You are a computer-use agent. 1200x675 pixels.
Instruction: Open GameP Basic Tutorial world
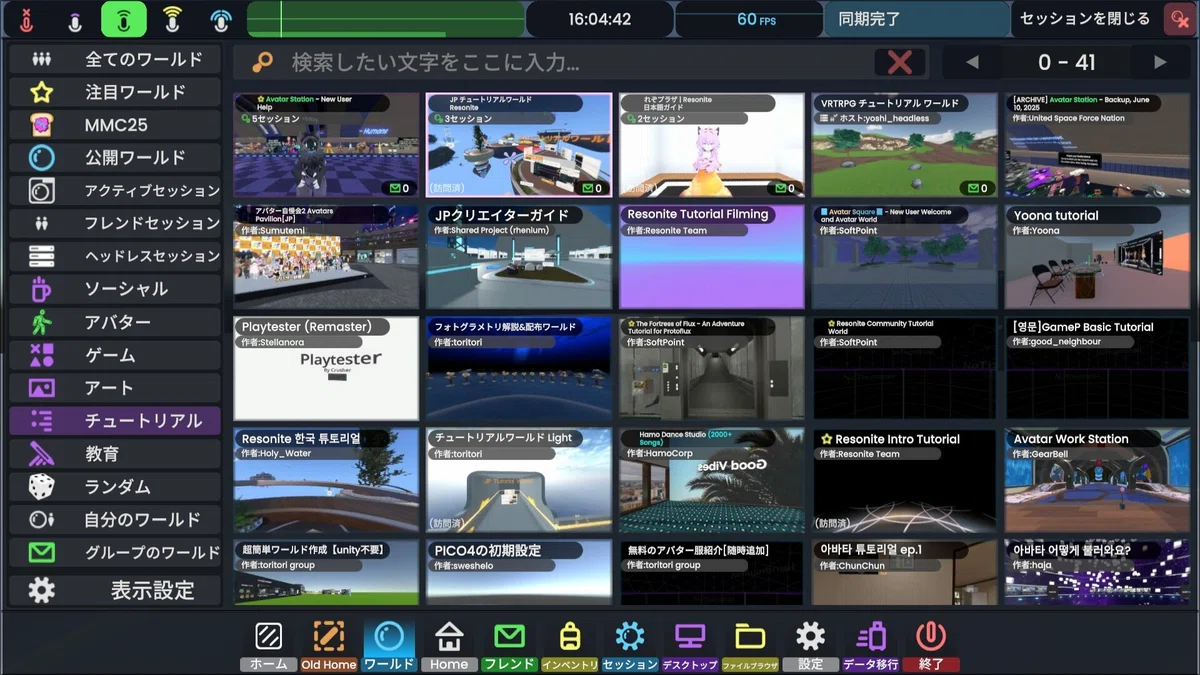1098,369
